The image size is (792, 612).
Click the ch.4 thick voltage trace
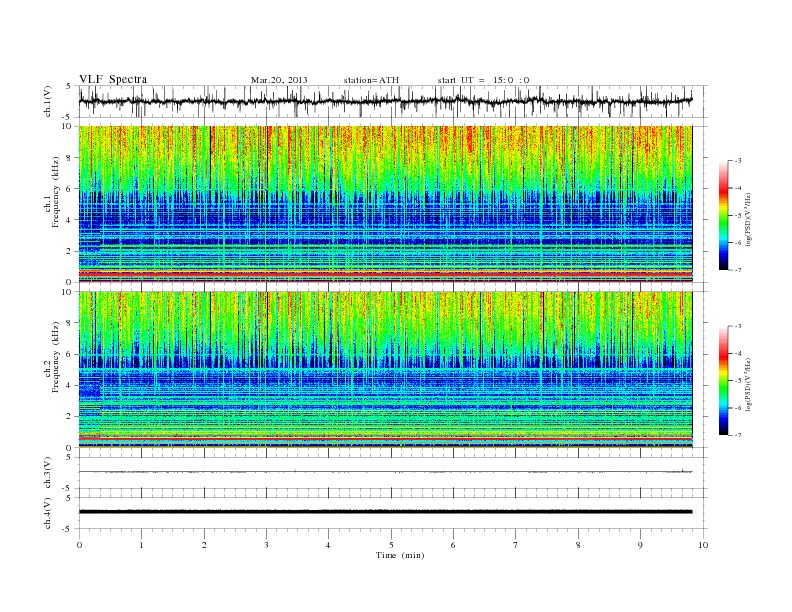(385, 512)
